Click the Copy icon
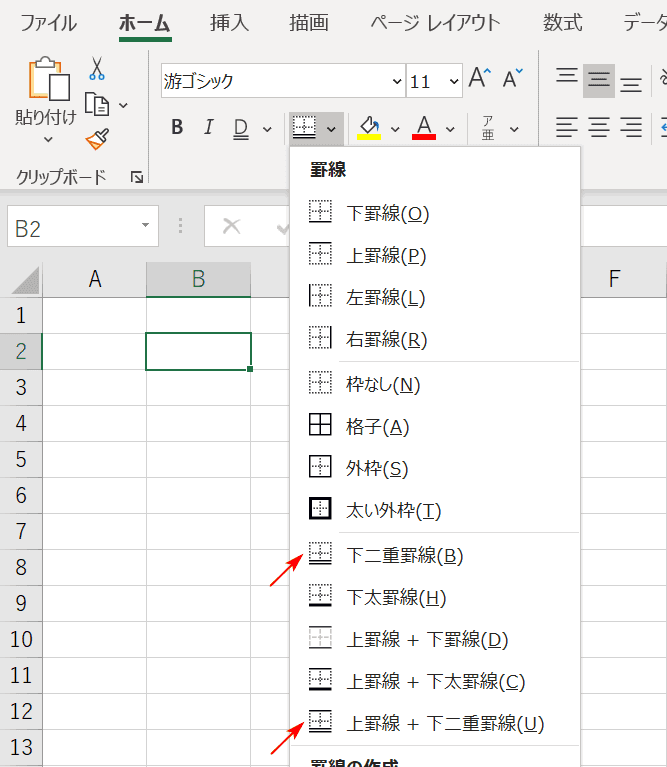The width and height of the screenshot is (667, 767). click(x=97, y=104)
